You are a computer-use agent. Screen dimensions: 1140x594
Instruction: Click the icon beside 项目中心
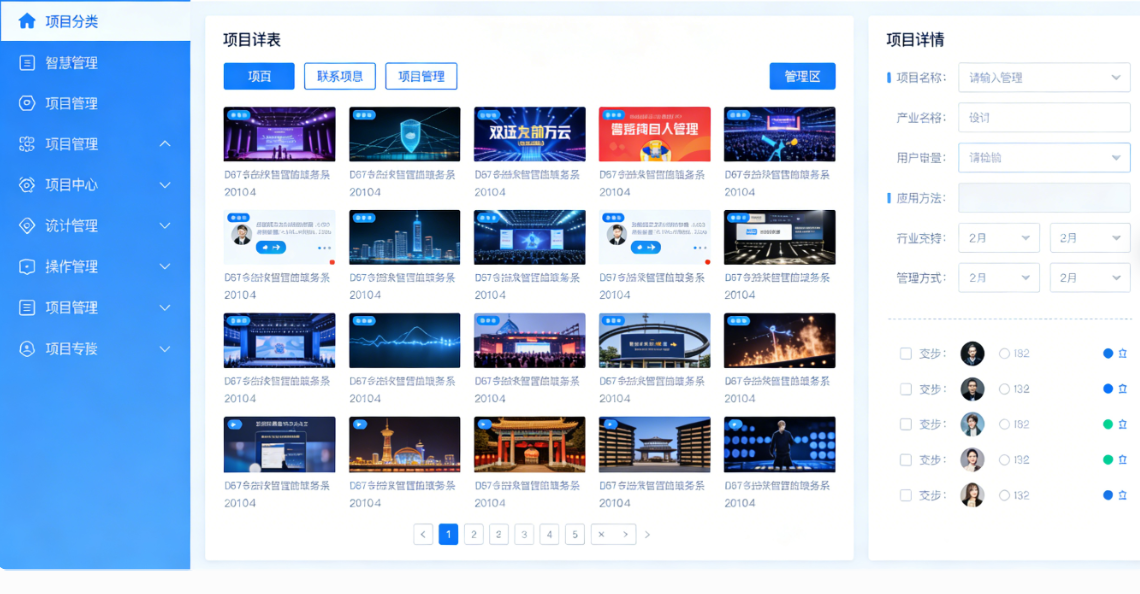tap(27, 185)
